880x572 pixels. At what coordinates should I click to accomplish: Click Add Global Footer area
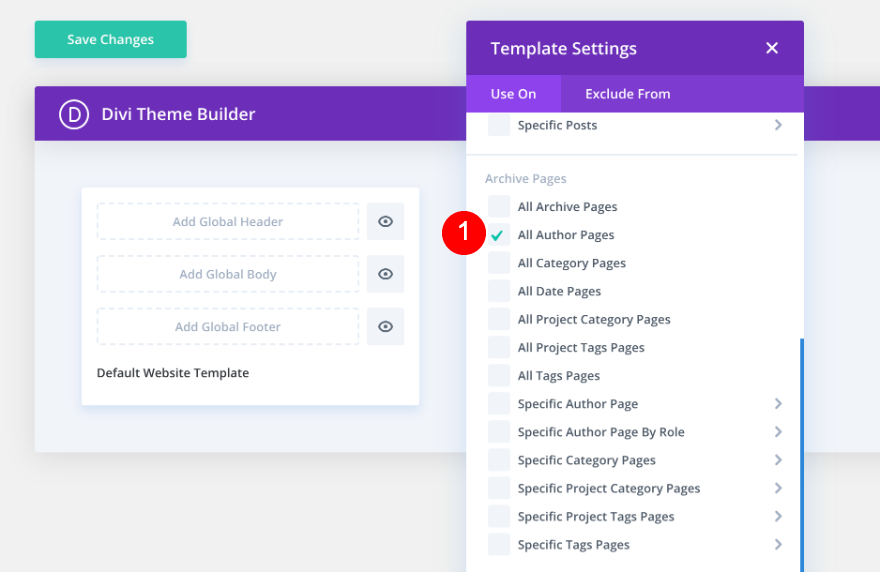coord(228,327)
